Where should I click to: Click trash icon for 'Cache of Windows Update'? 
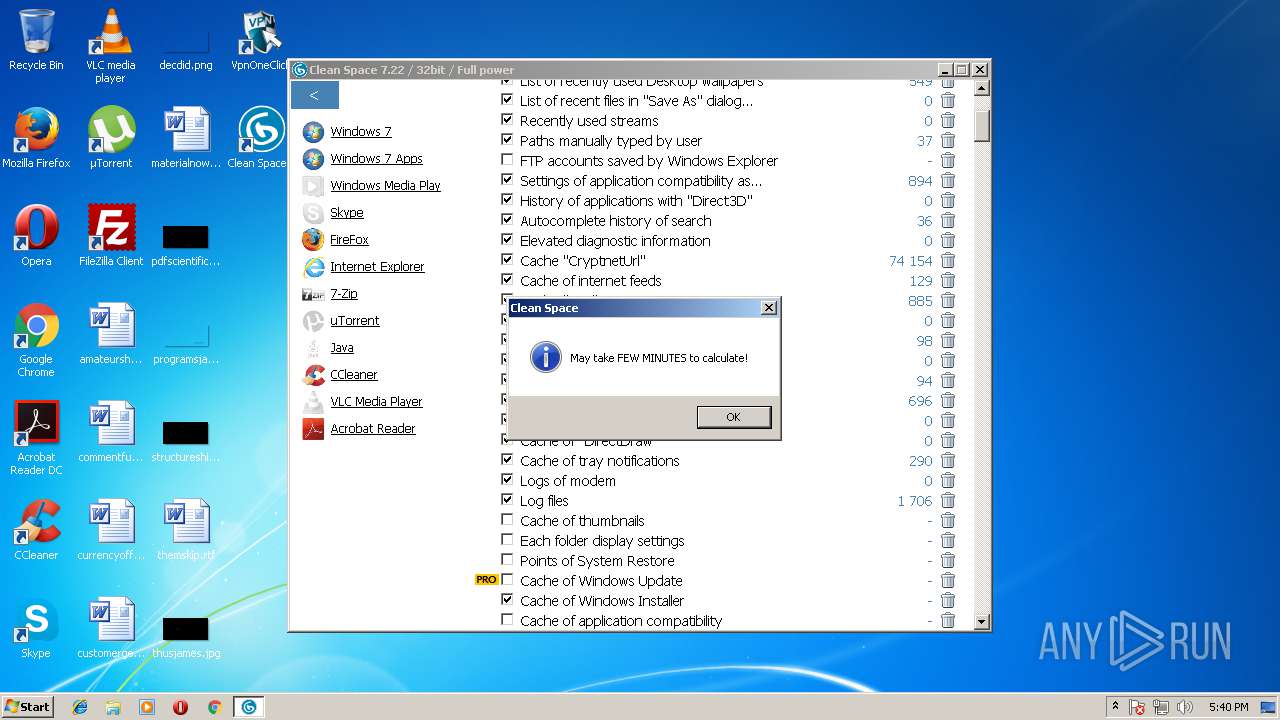[948, 581]
